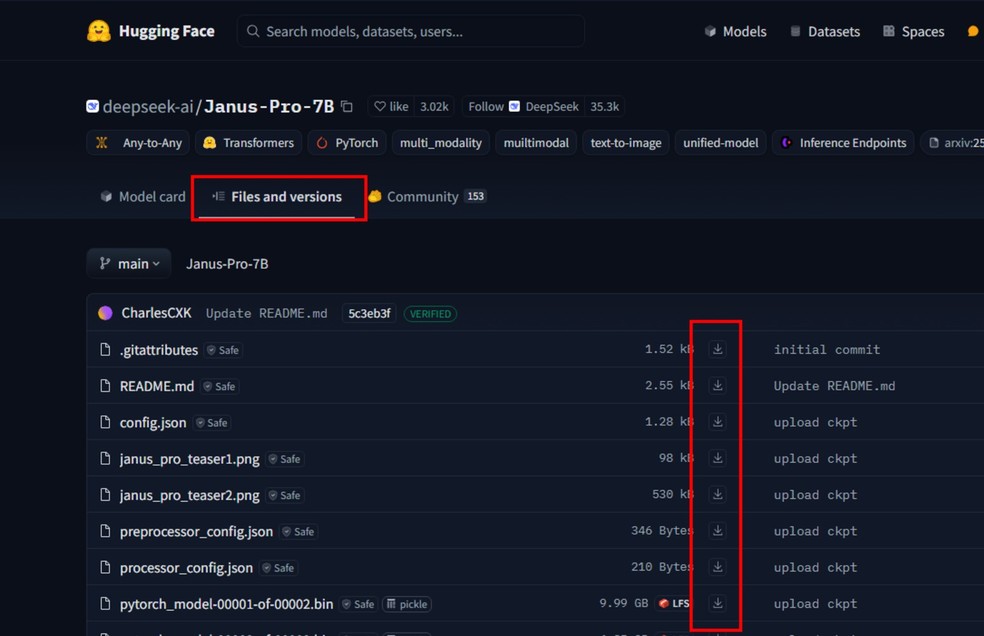The width and height of the screenshot is (984, 636).
Task: Open Datasets in the top navigation
Action: 825,31
